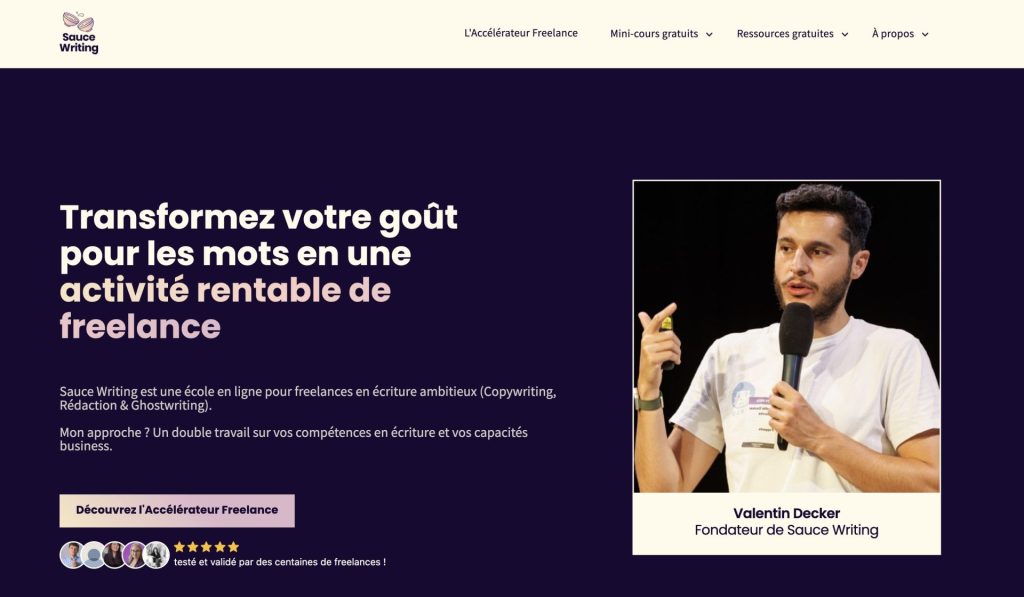Click the first reviewer avatar
Viewport: 1024px width, 597px height.
(72, 555)
